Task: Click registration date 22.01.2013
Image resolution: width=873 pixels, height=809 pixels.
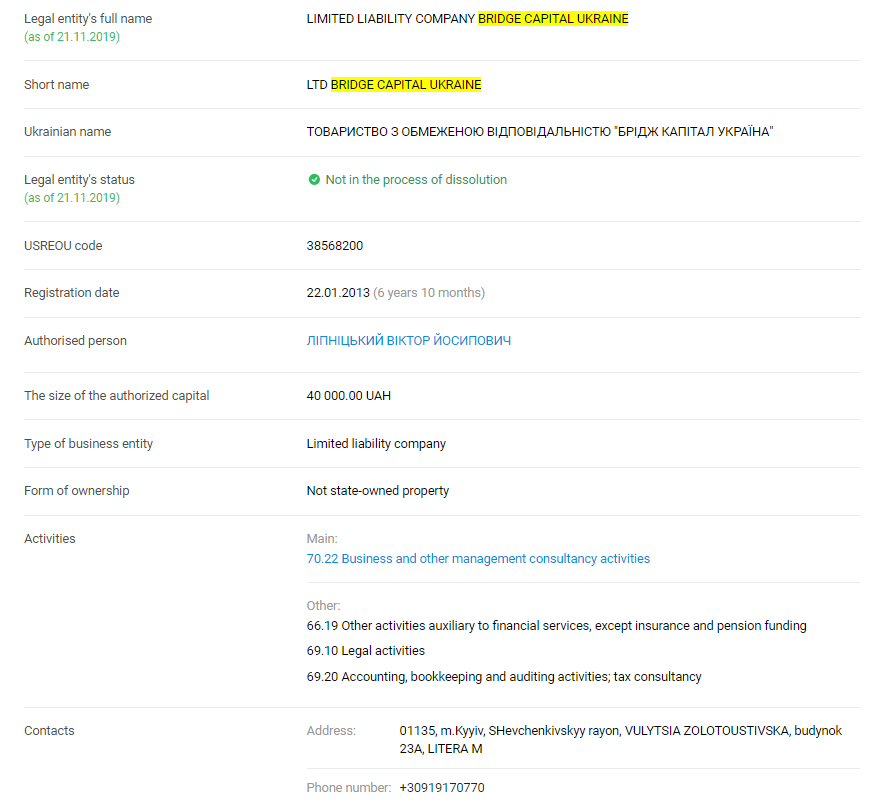Action: pos(338,292)
